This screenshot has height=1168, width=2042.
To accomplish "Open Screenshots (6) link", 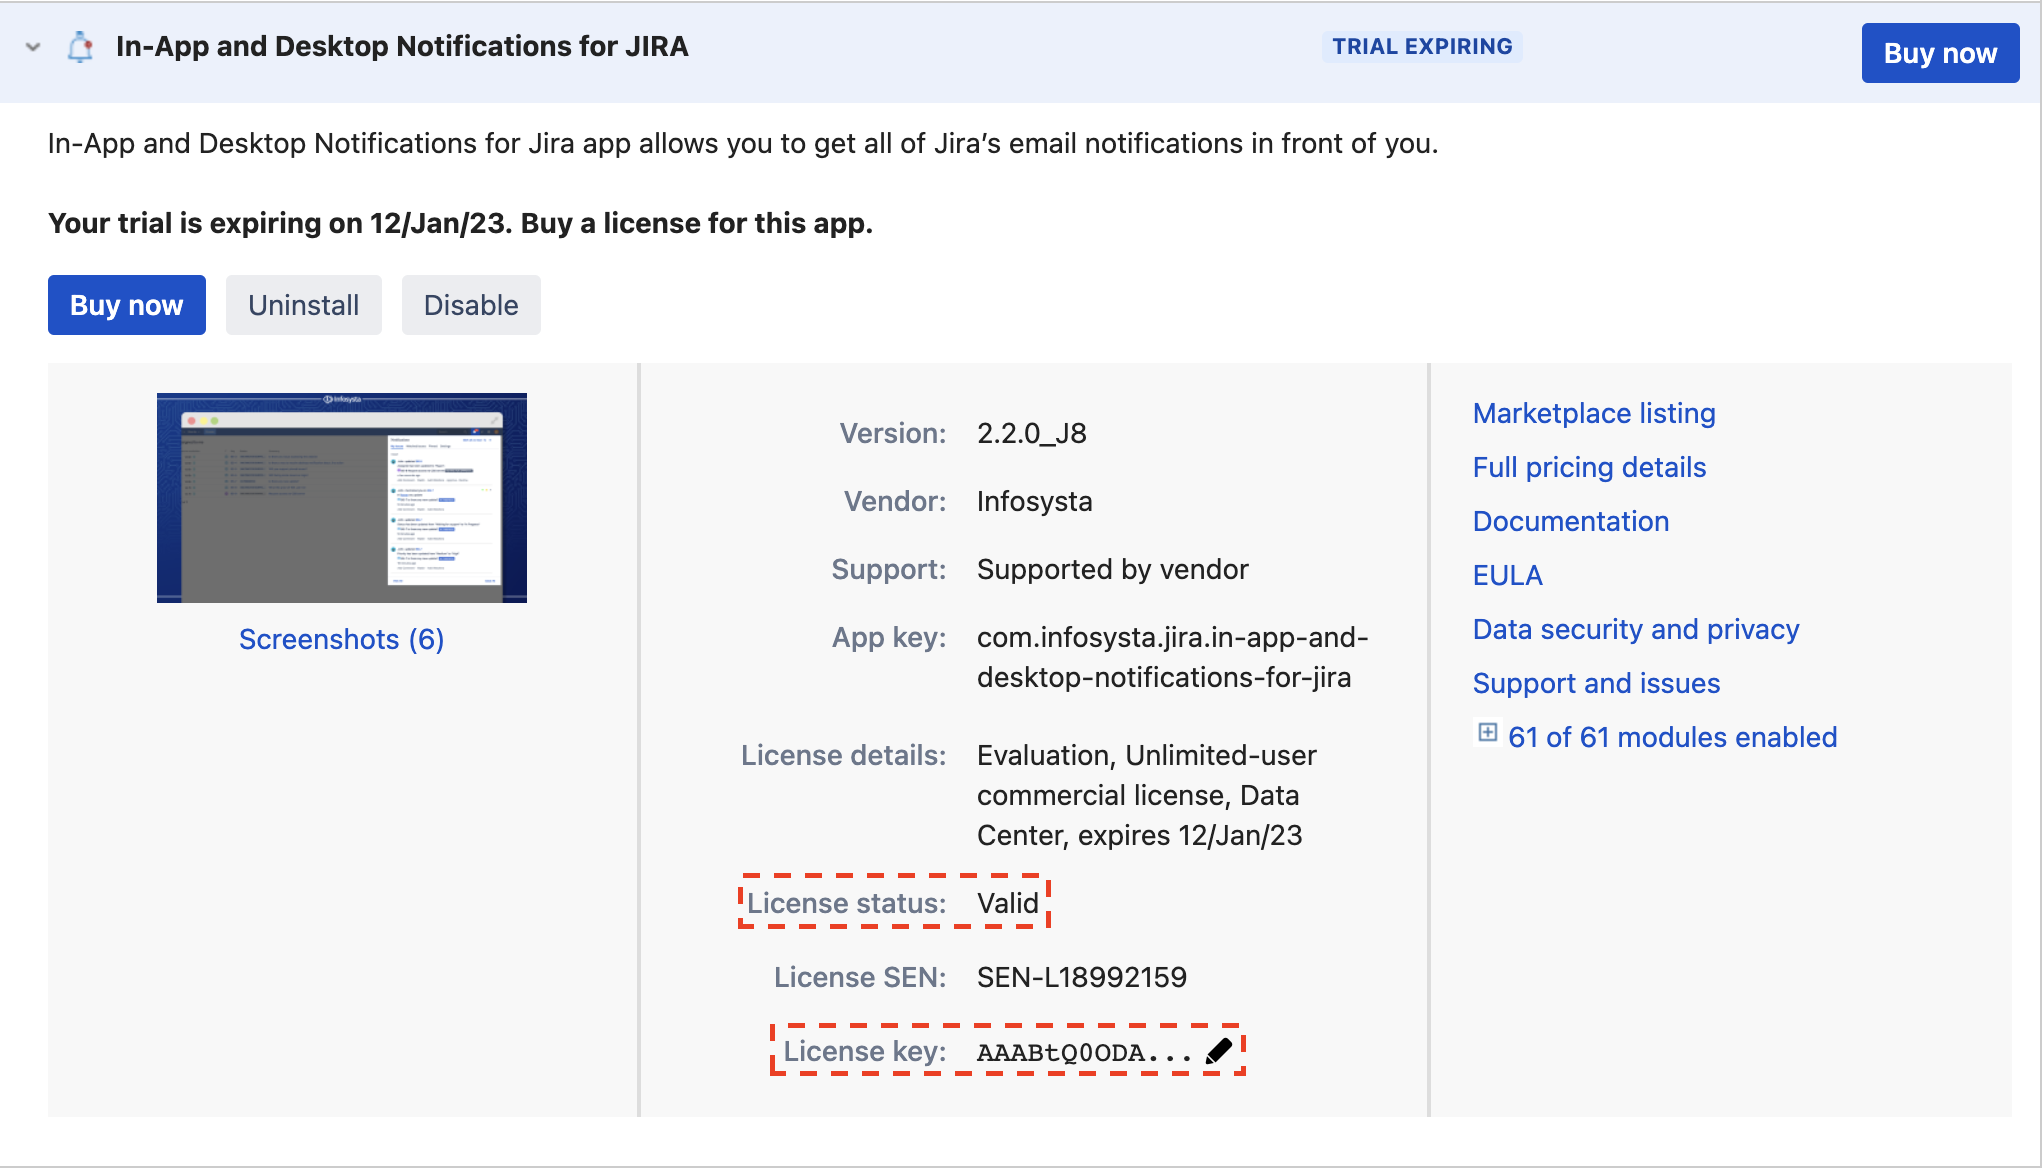I will pyautogui.click(x=342, y=639).
